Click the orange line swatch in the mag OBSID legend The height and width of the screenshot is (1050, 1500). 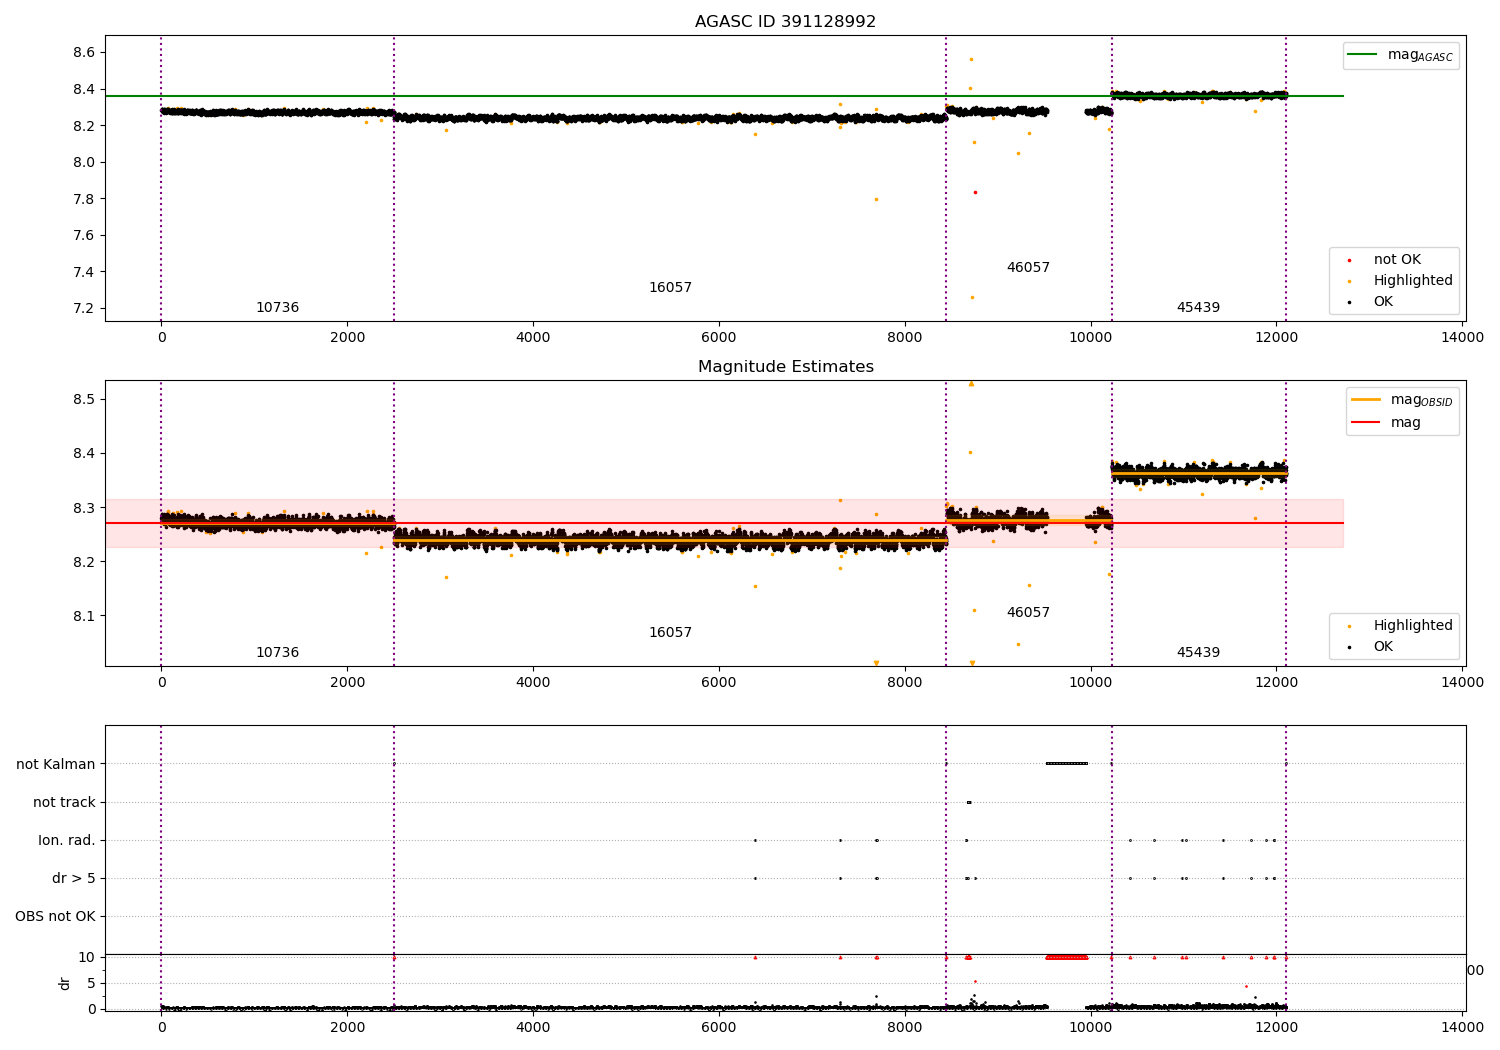click(1366, 399)
